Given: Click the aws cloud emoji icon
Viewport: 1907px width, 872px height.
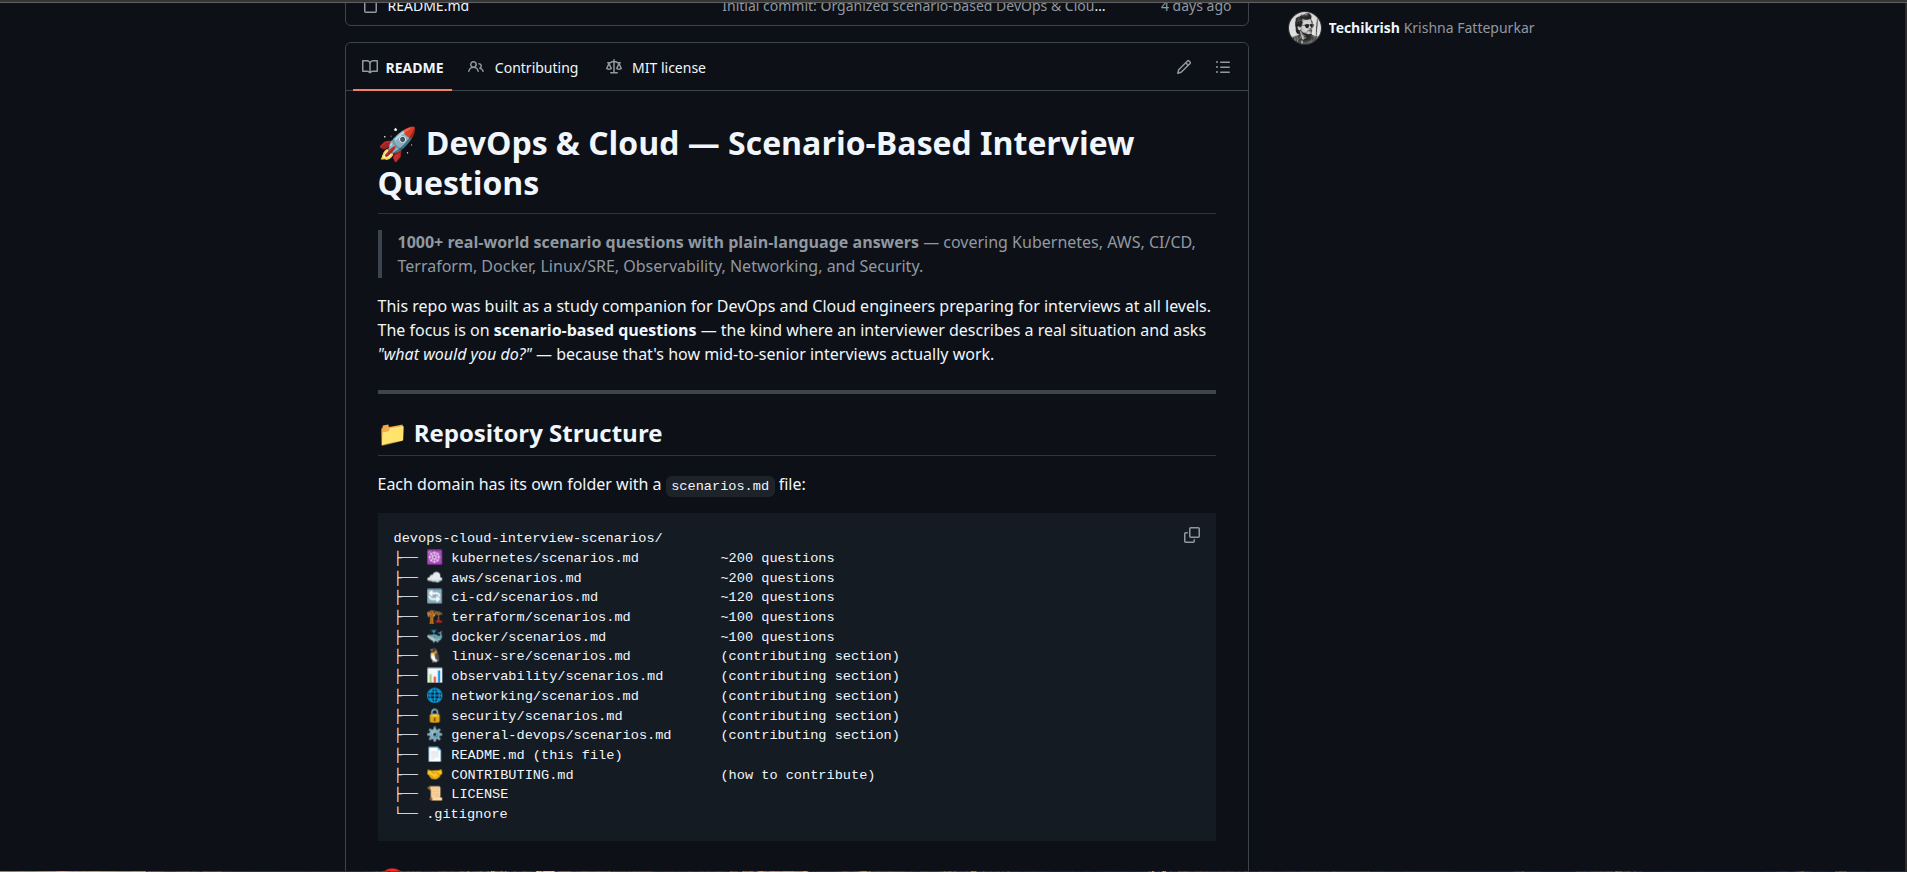Looking at the screenshot, I should click(x=435, y=578).
